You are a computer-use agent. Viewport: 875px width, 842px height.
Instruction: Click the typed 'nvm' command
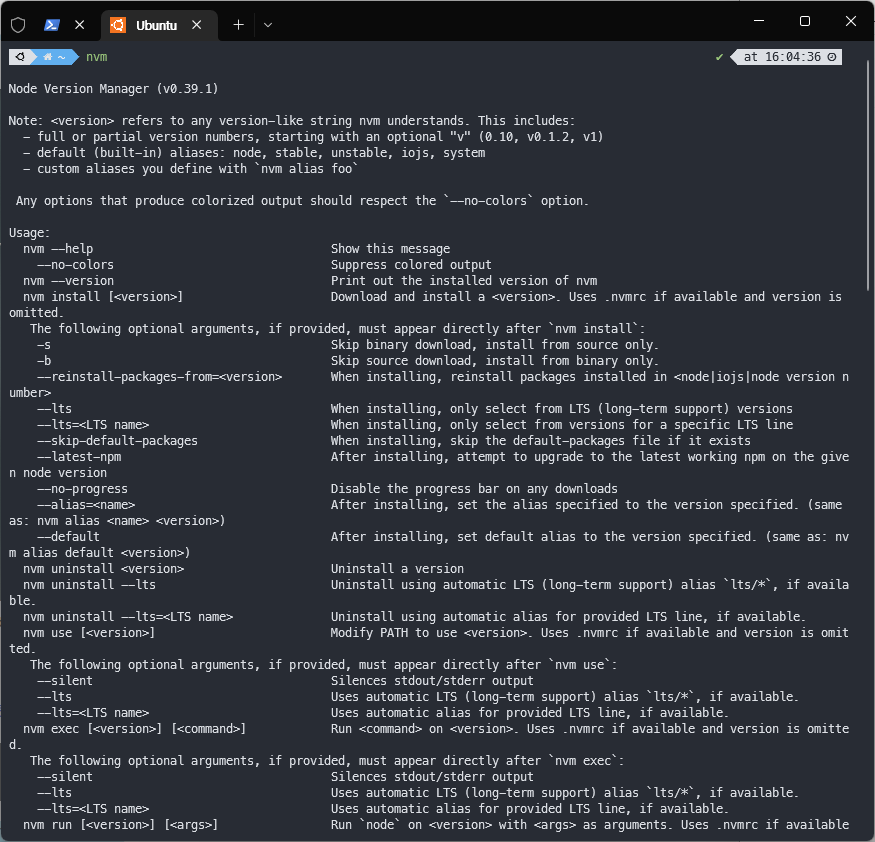click(x=97, y=57)
